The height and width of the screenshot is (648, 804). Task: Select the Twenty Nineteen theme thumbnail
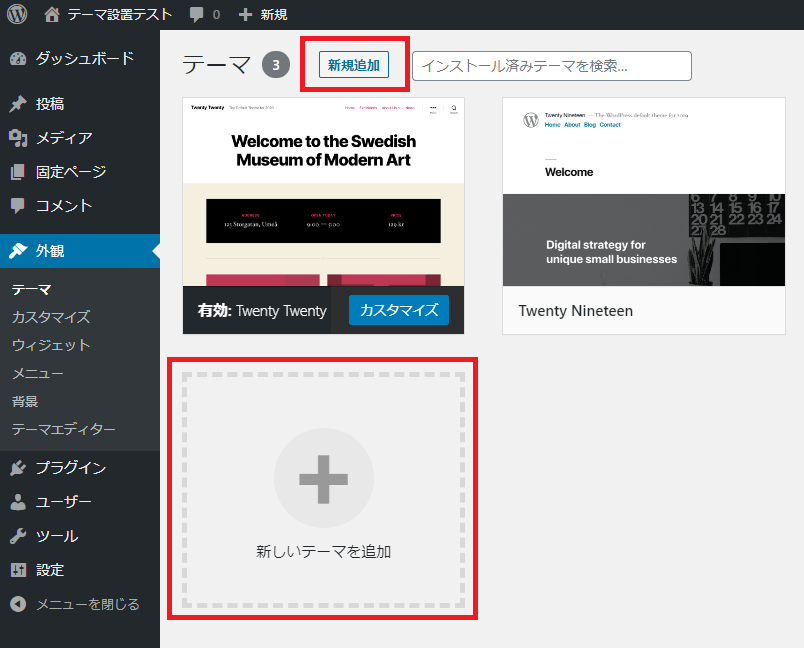click(x=643, y=192)
